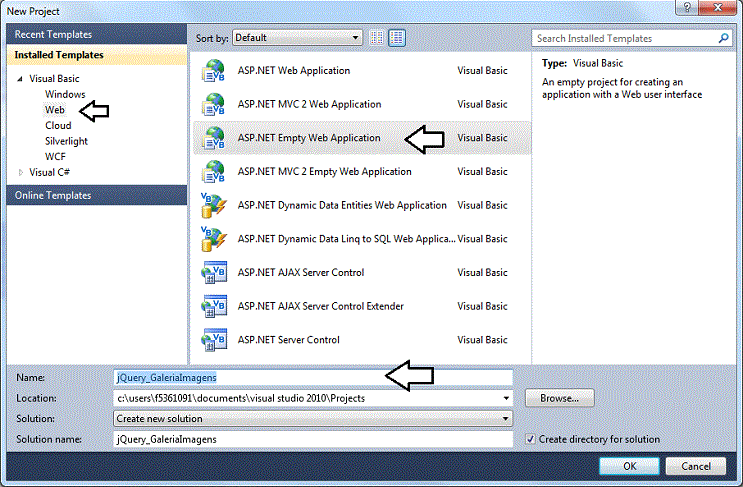Click the ASP.NET Server Control icon

[214, 340]
